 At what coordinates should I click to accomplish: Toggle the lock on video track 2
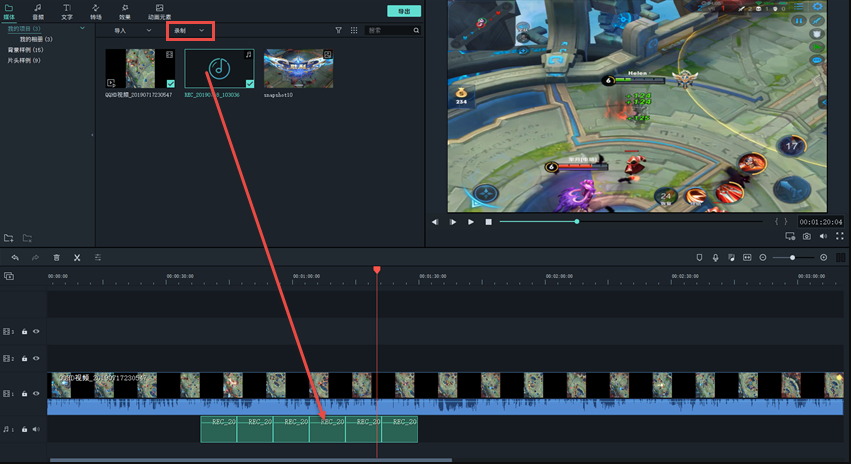(24, 358)
